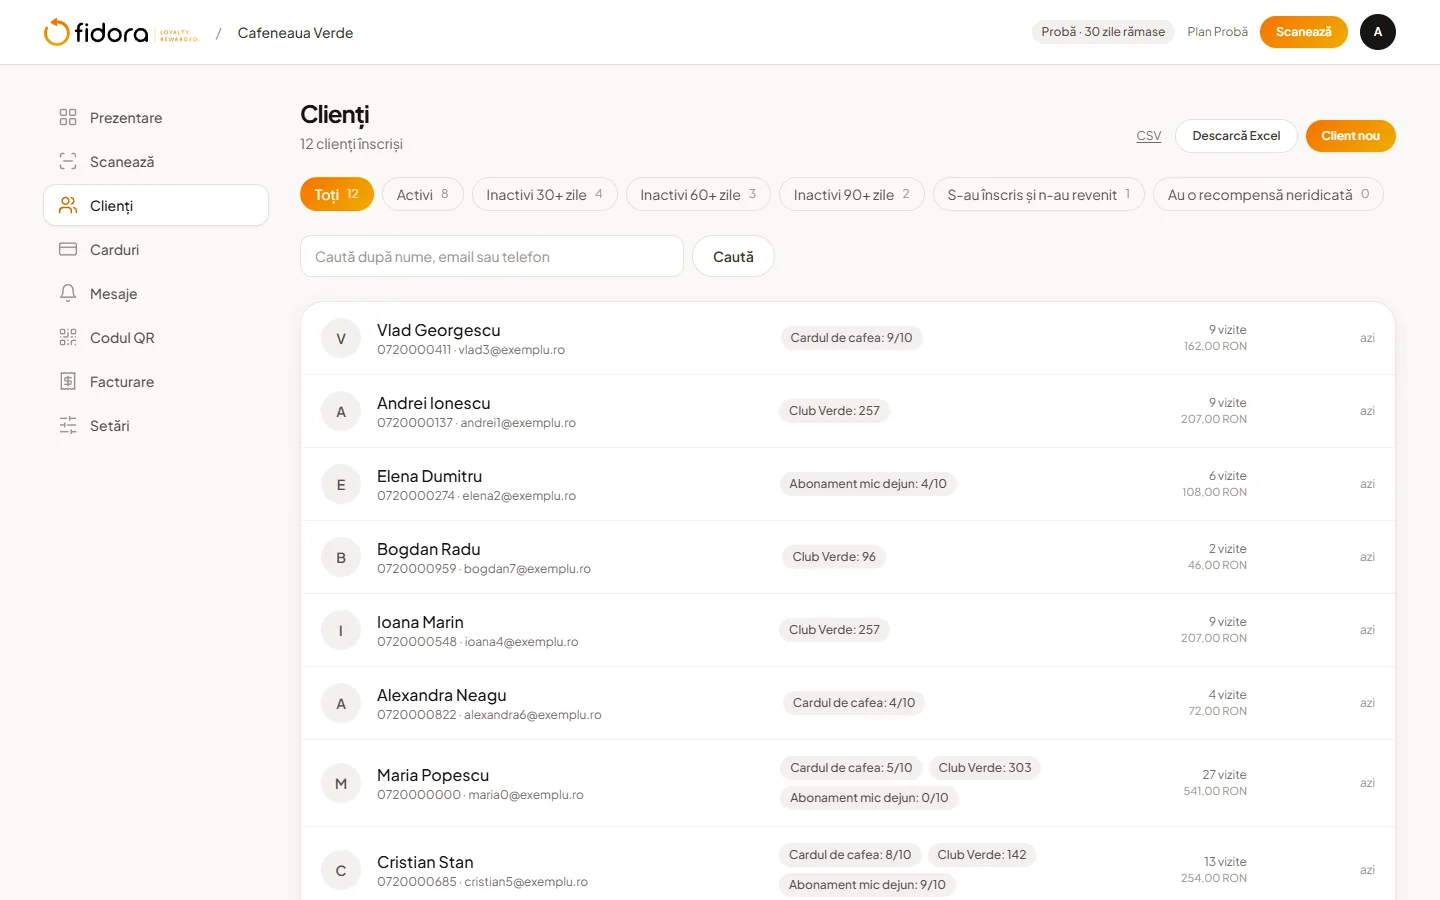Filter S-au înscris și n-au revenit
Image resolution: width=1440 pixels, height=900 pixels.
[1039, 194]
